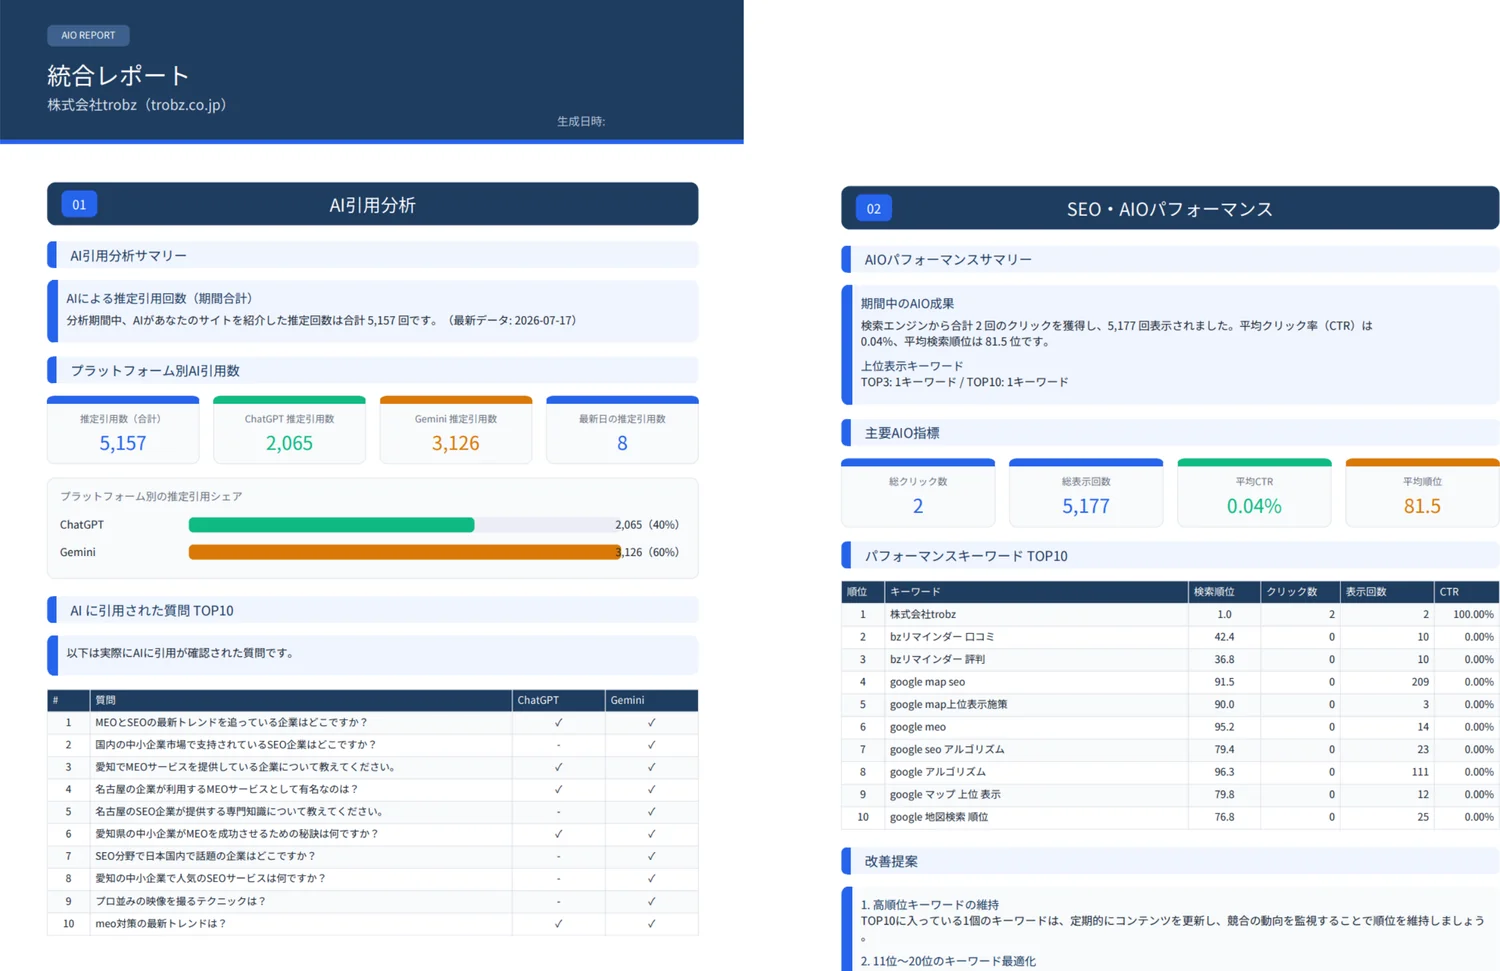Click the 1. 高順位キーワードの維持 suggestion
The height and width of the screenshot is (971, 1500).
(930, 904)
